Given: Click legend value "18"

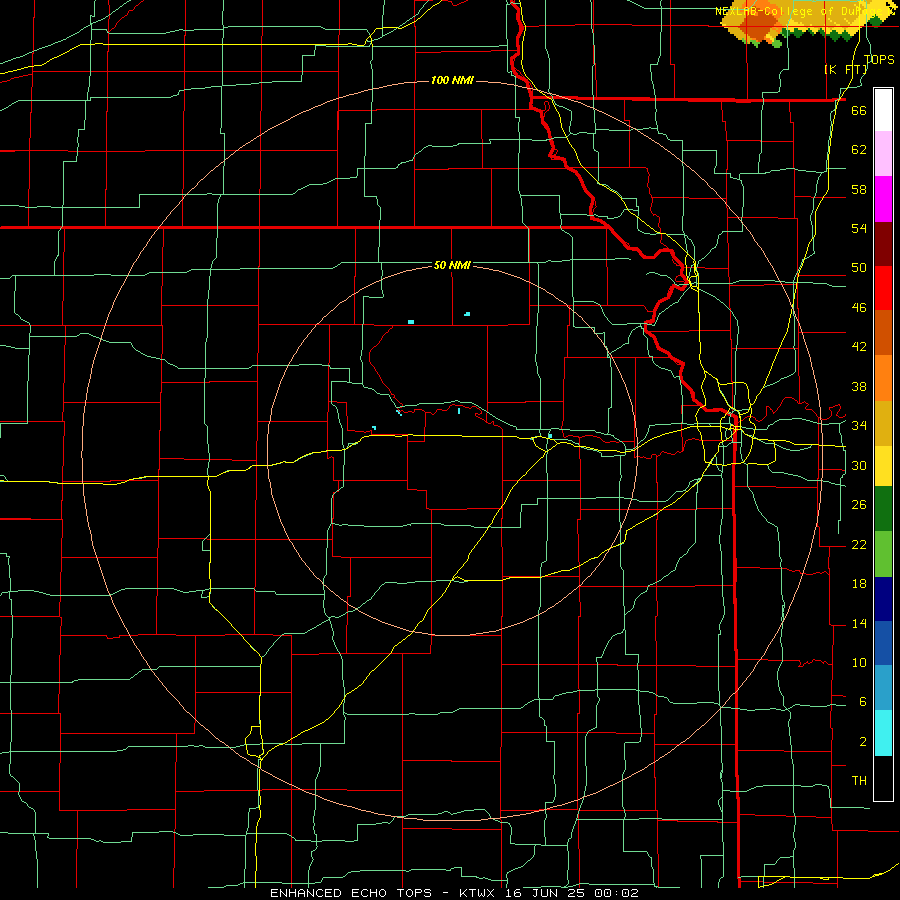Looking at the screenshot, I should [859, 584].
